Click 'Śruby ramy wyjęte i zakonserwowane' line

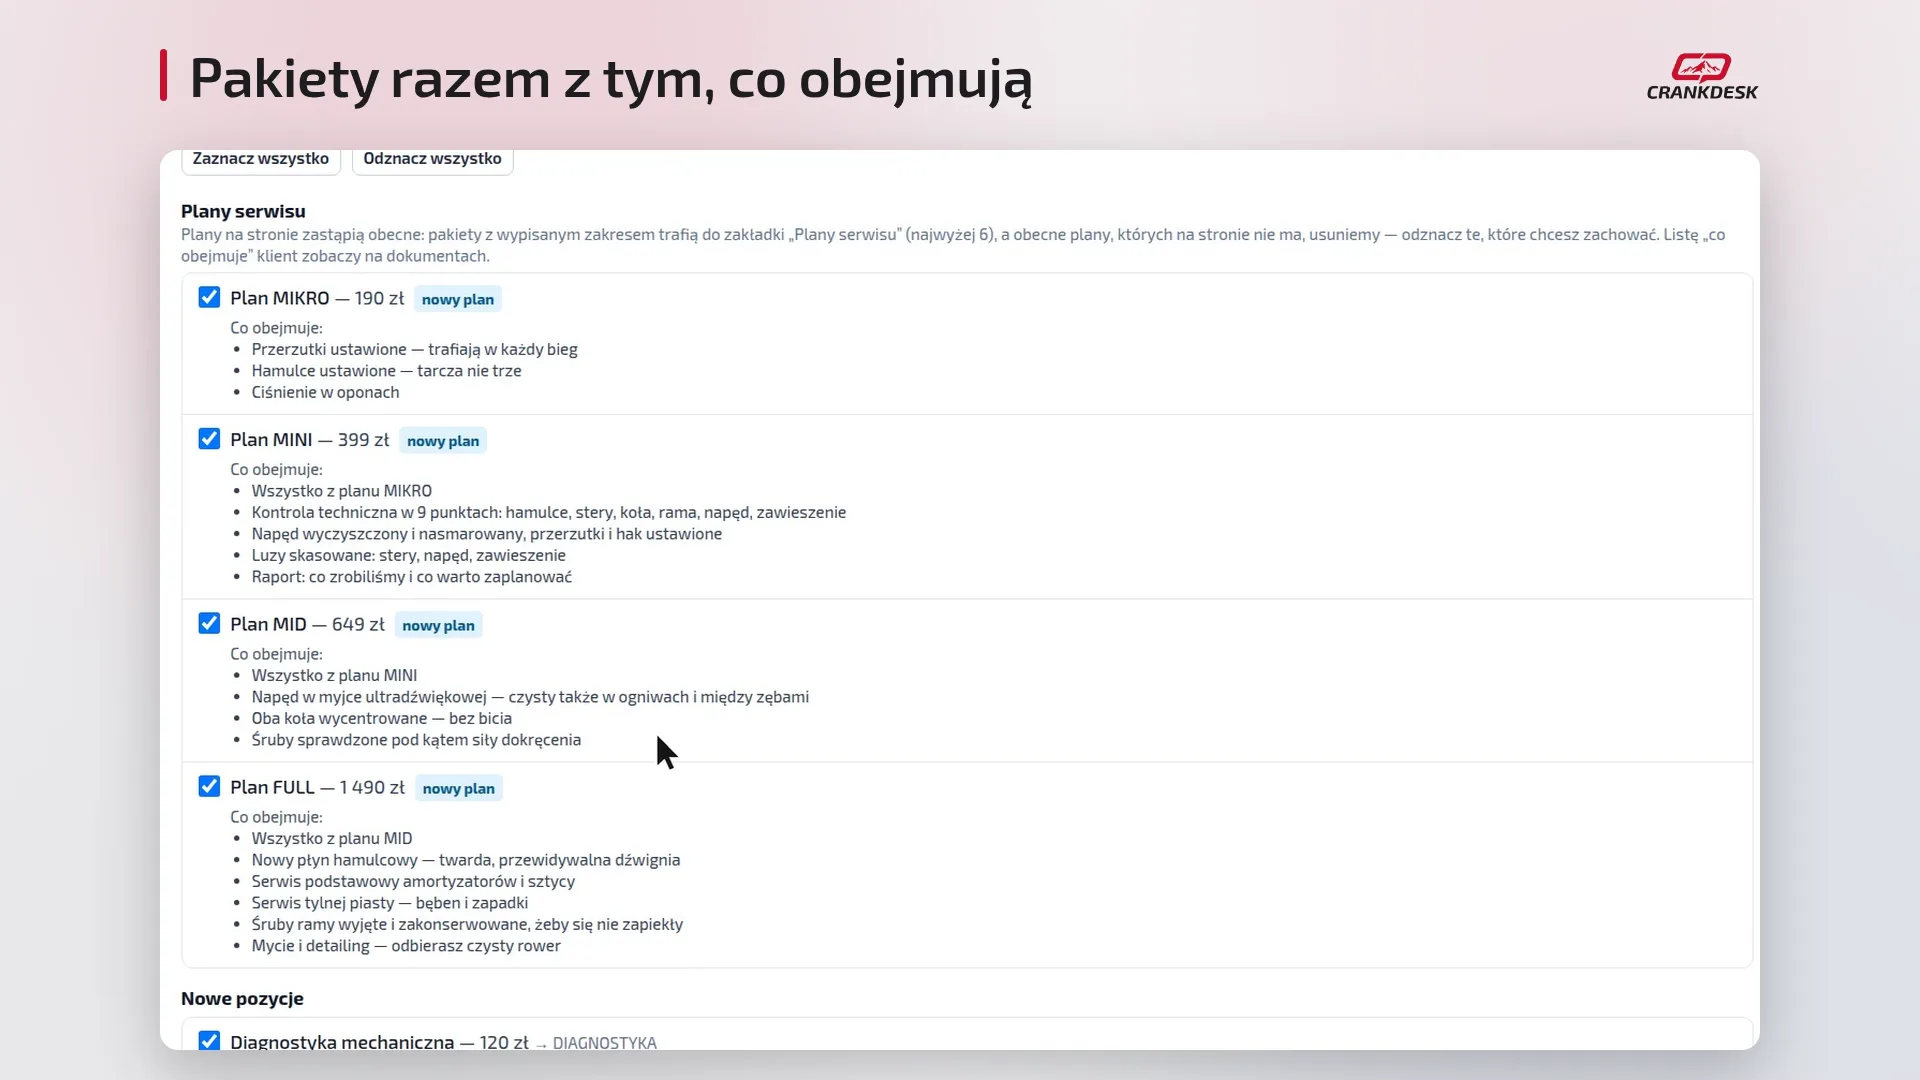pos(467,924)
